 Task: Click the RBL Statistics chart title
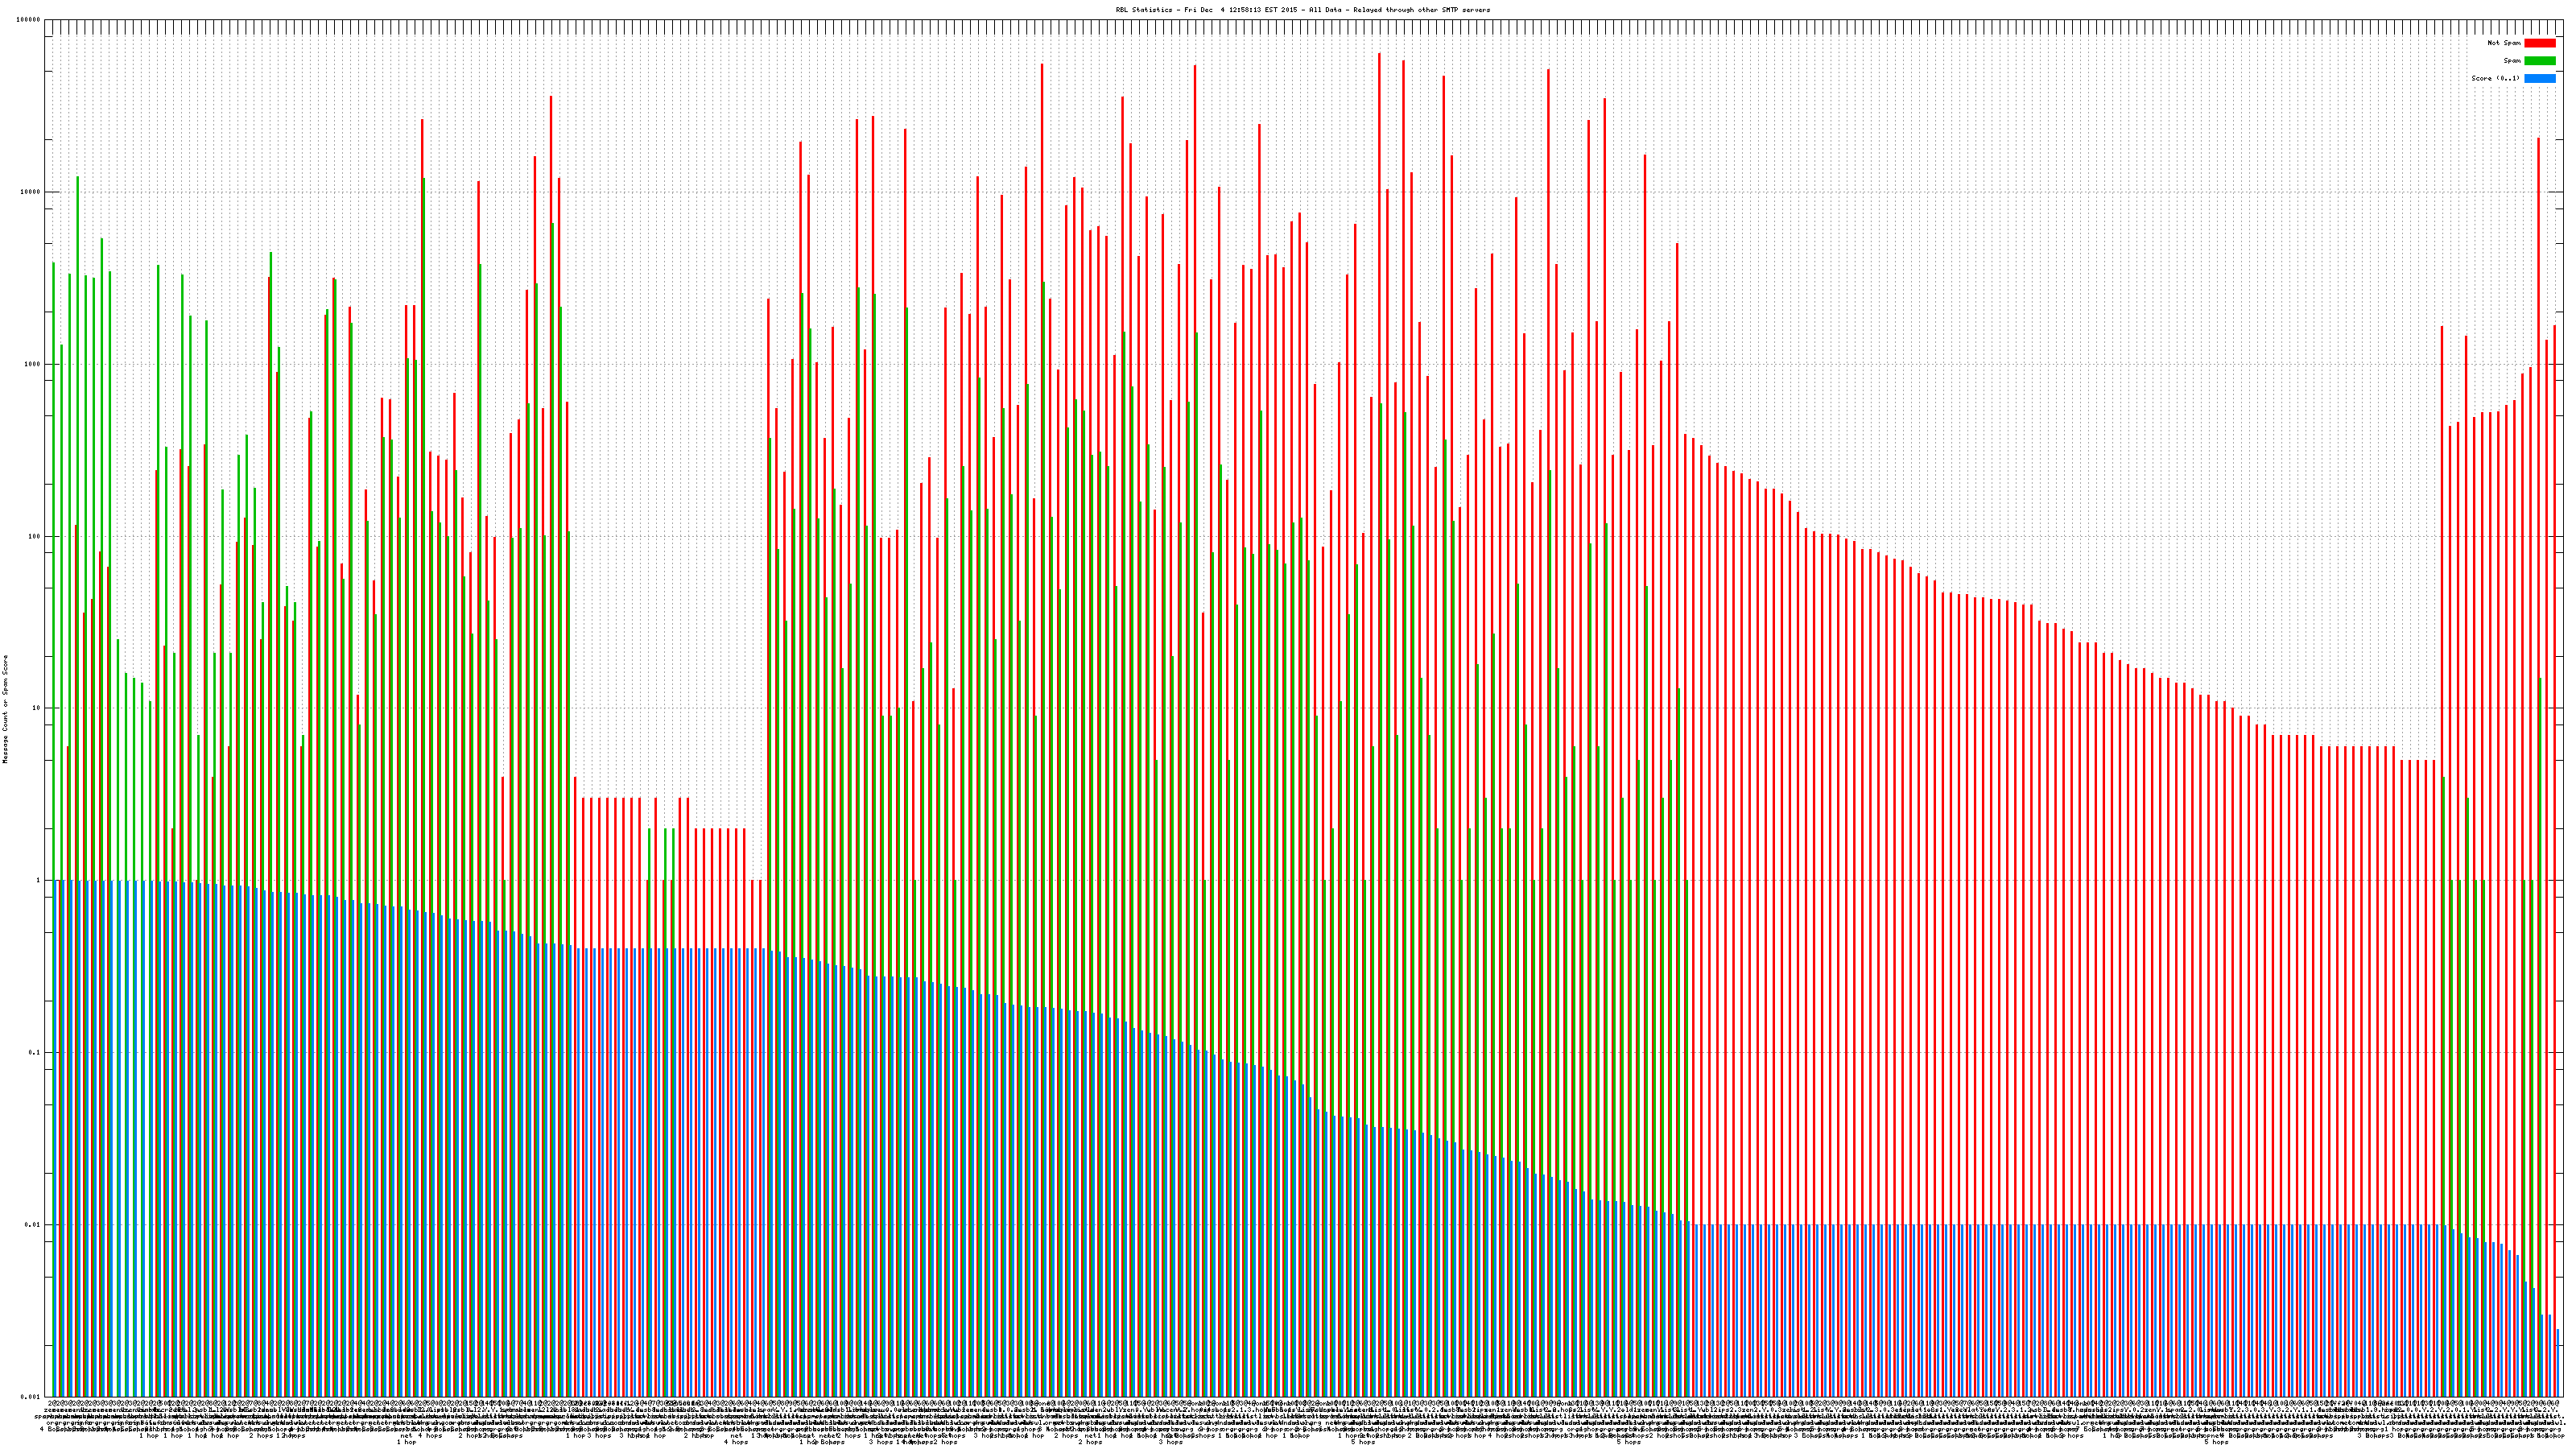coord(1302,10)
